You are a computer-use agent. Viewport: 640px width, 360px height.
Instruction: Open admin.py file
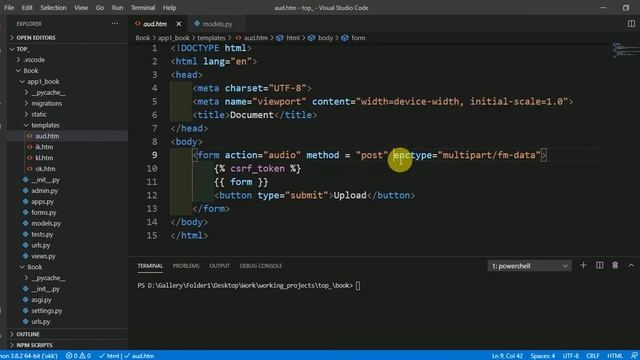[x=67, y=191]
